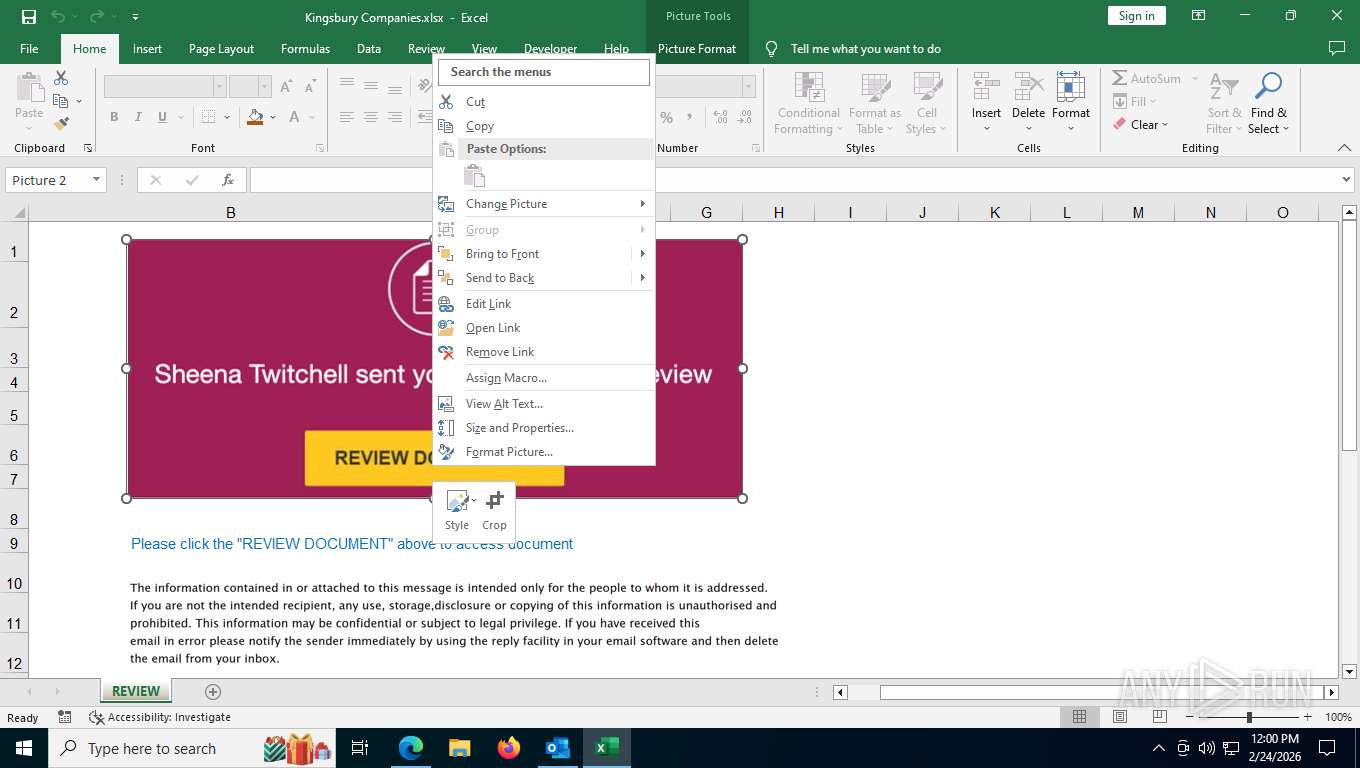Click the Crop button on mini toolbar
Image resolution: width=1360 pixels, height=768 pixels.
(494, 511)
